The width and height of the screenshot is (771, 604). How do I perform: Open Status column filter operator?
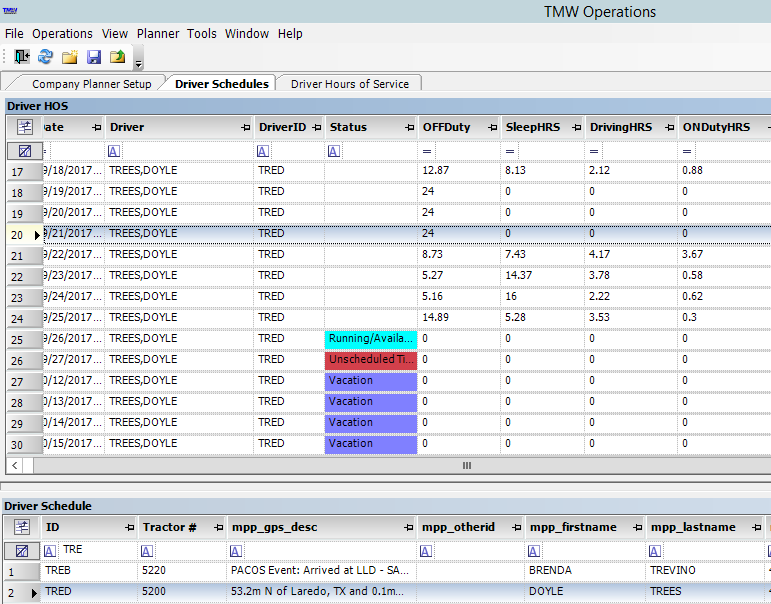(x=334, y=151)
